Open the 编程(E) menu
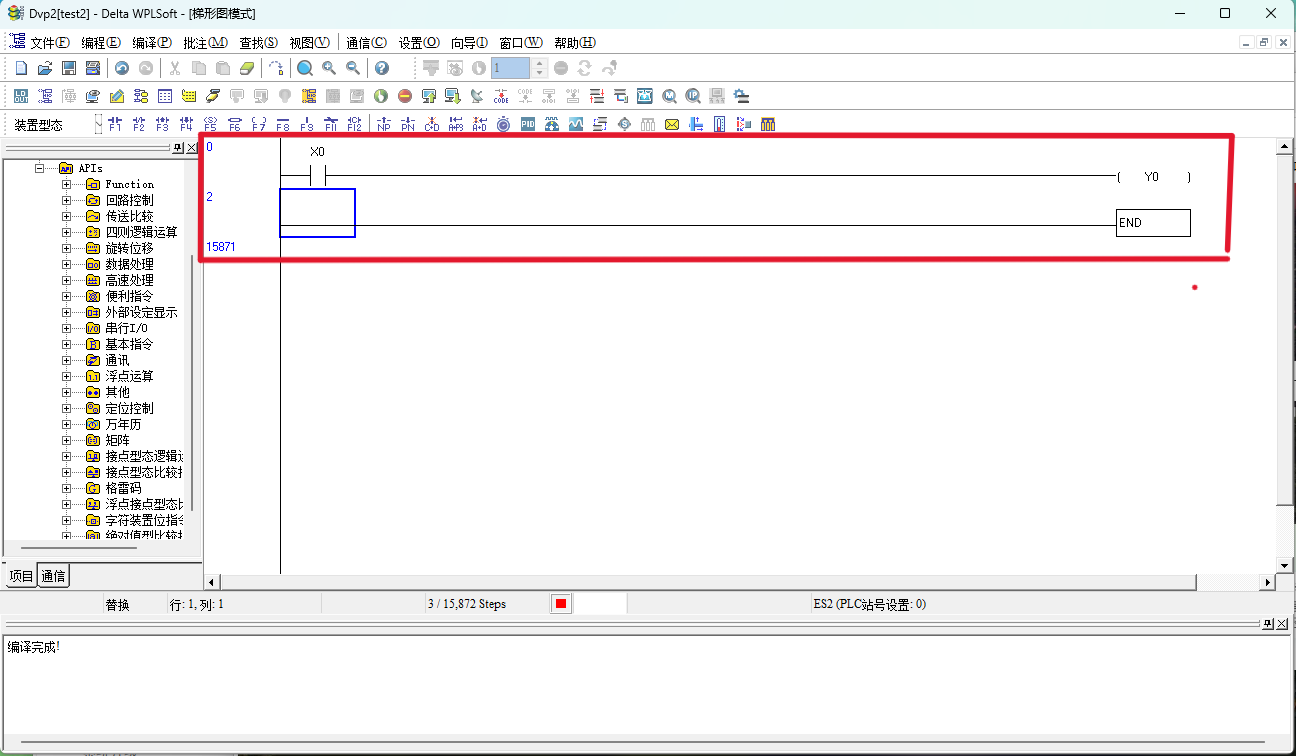The width and height of the screenshot is (1296, 756). click(101, 43)
